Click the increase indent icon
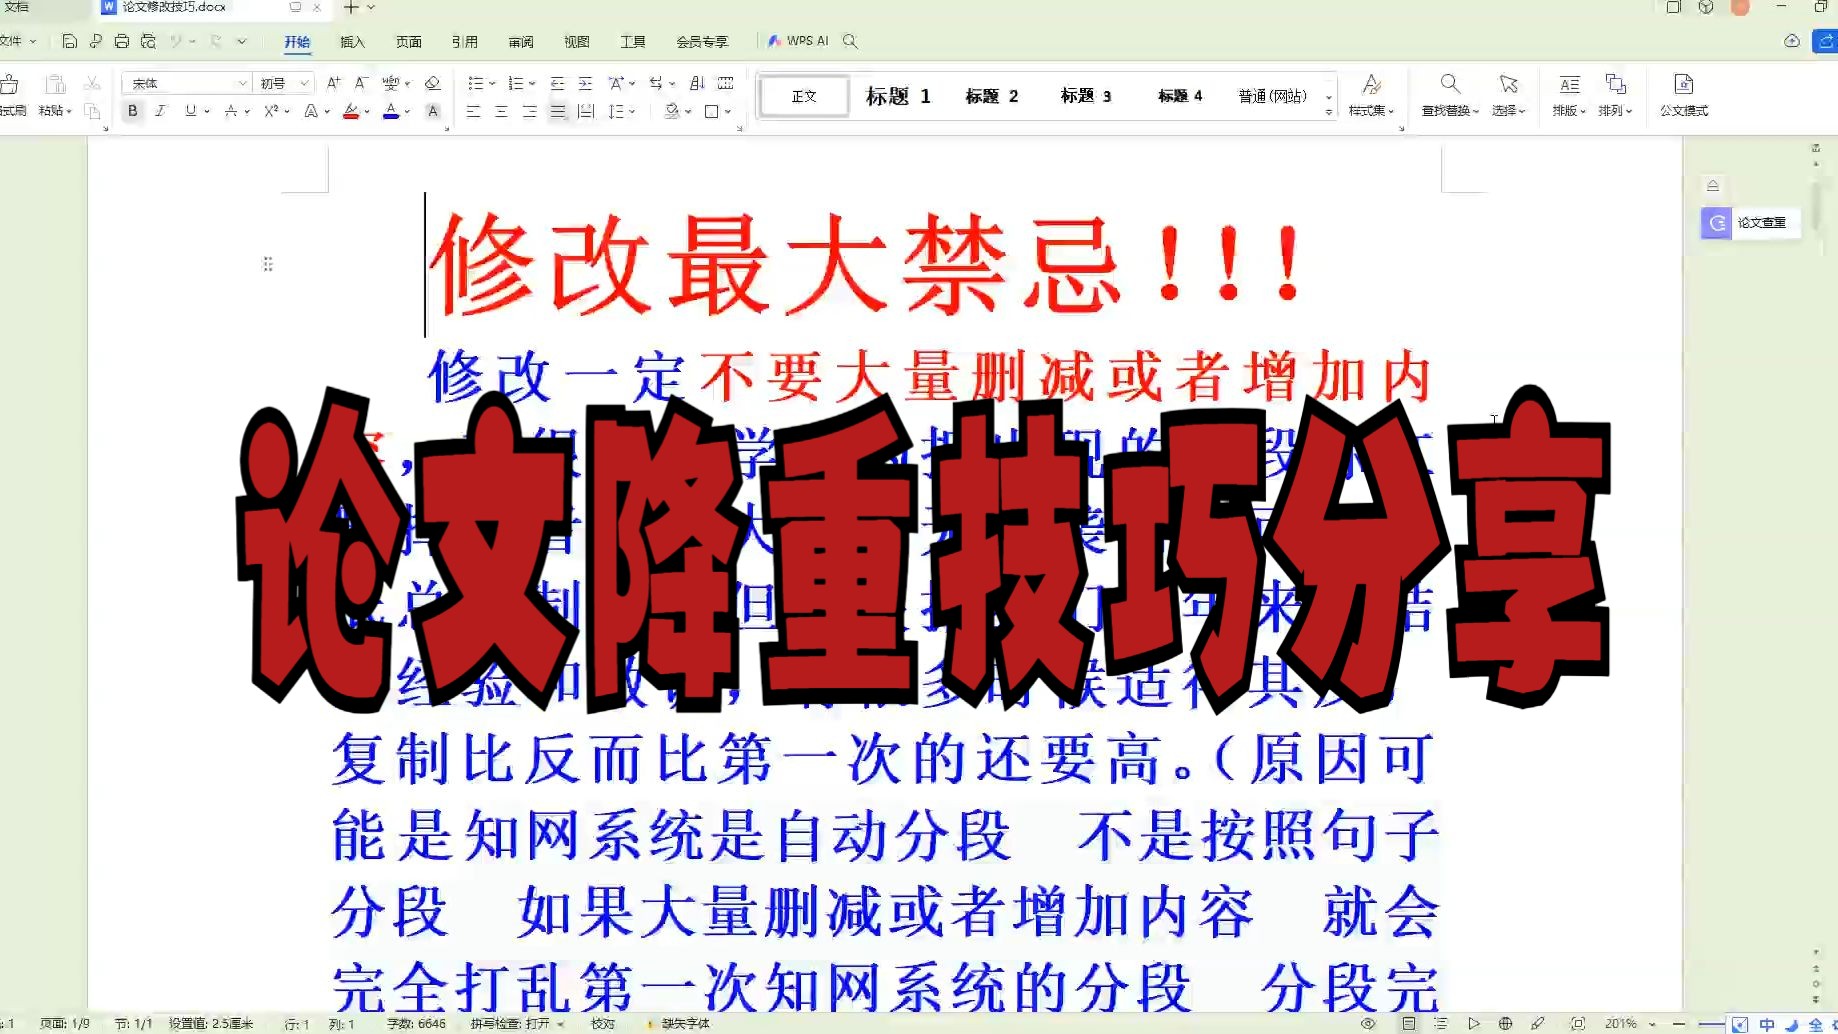Screen dimensions: 1838x1034 click(585, 83)
